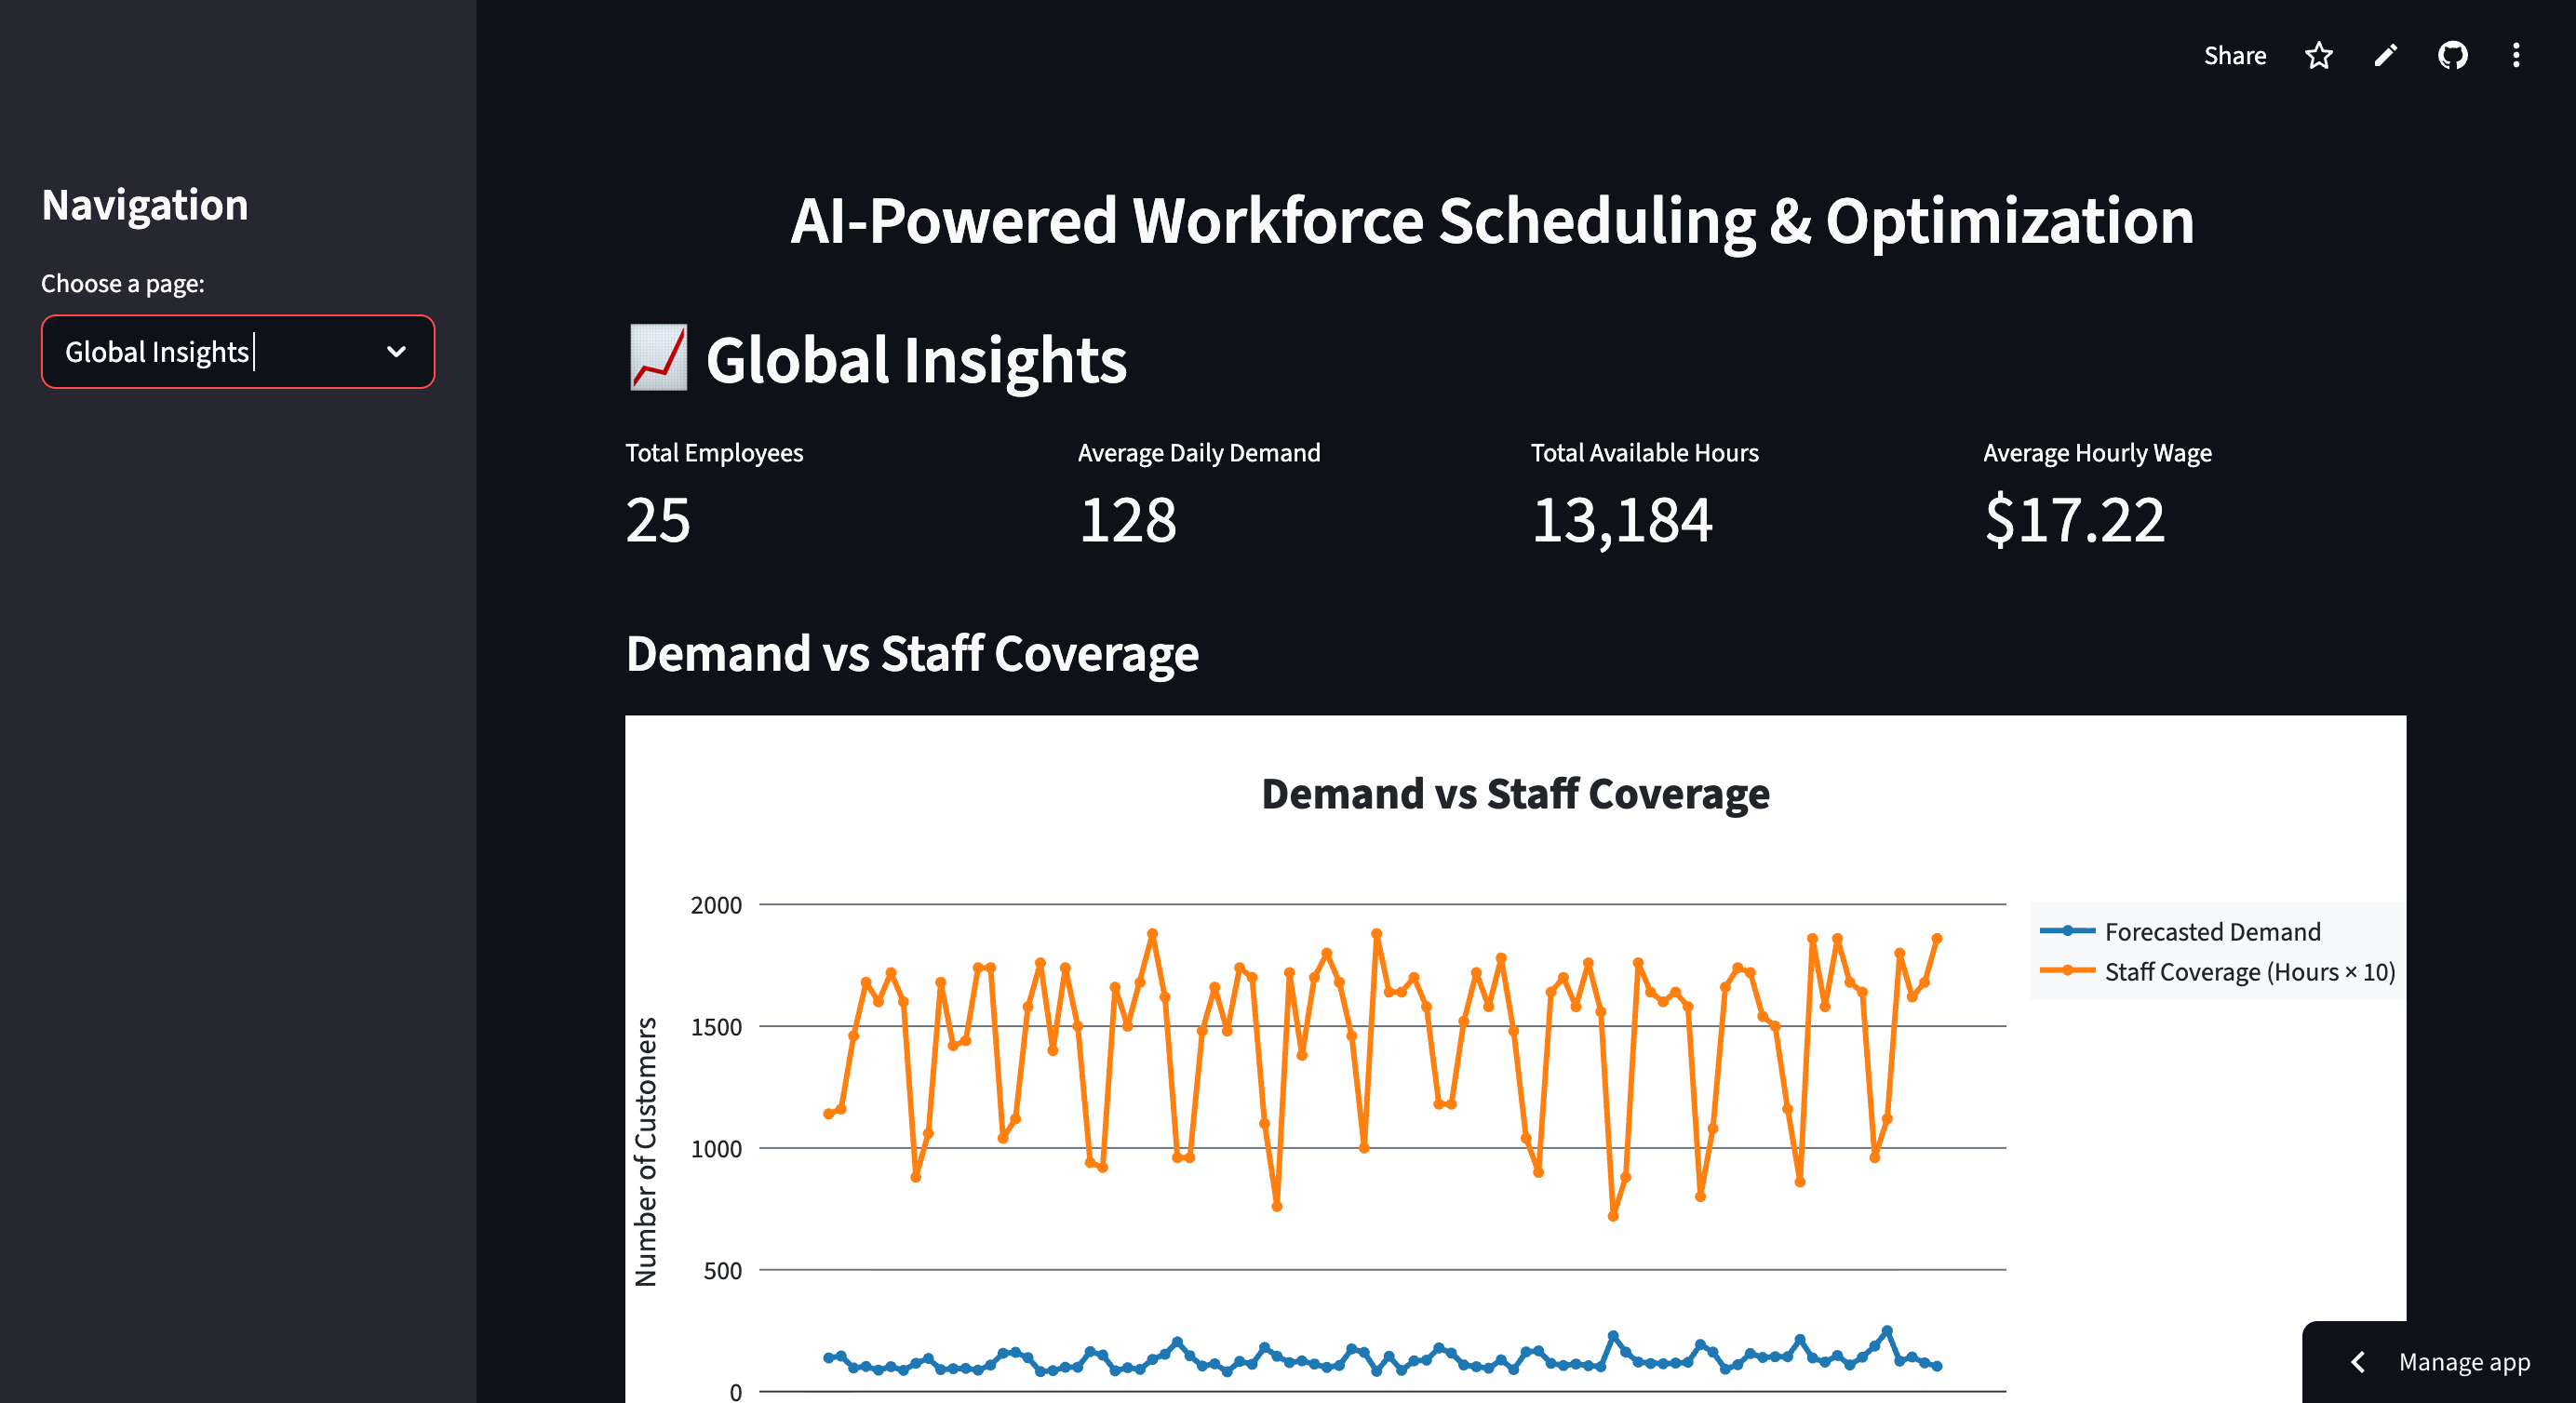Screen dimensions: 2576x1403
Task: Click the orange Staff Coverage legend marker
Action: click(x=2066, y=971)
